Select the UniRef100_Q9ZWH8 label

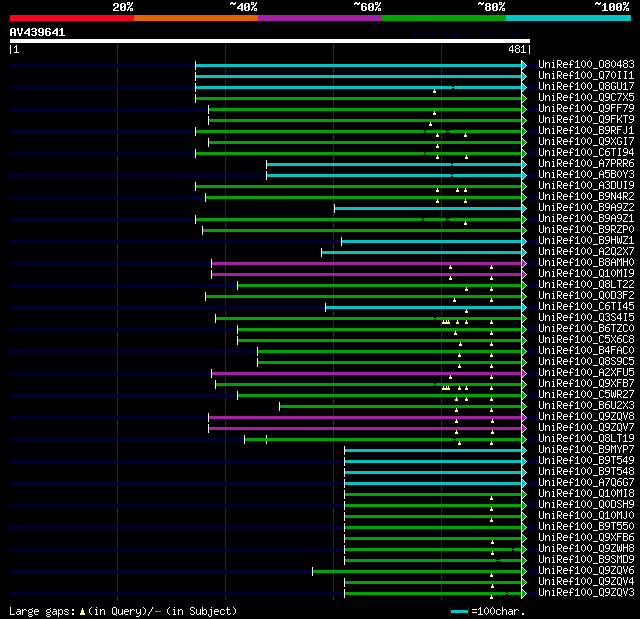[586, 549]
